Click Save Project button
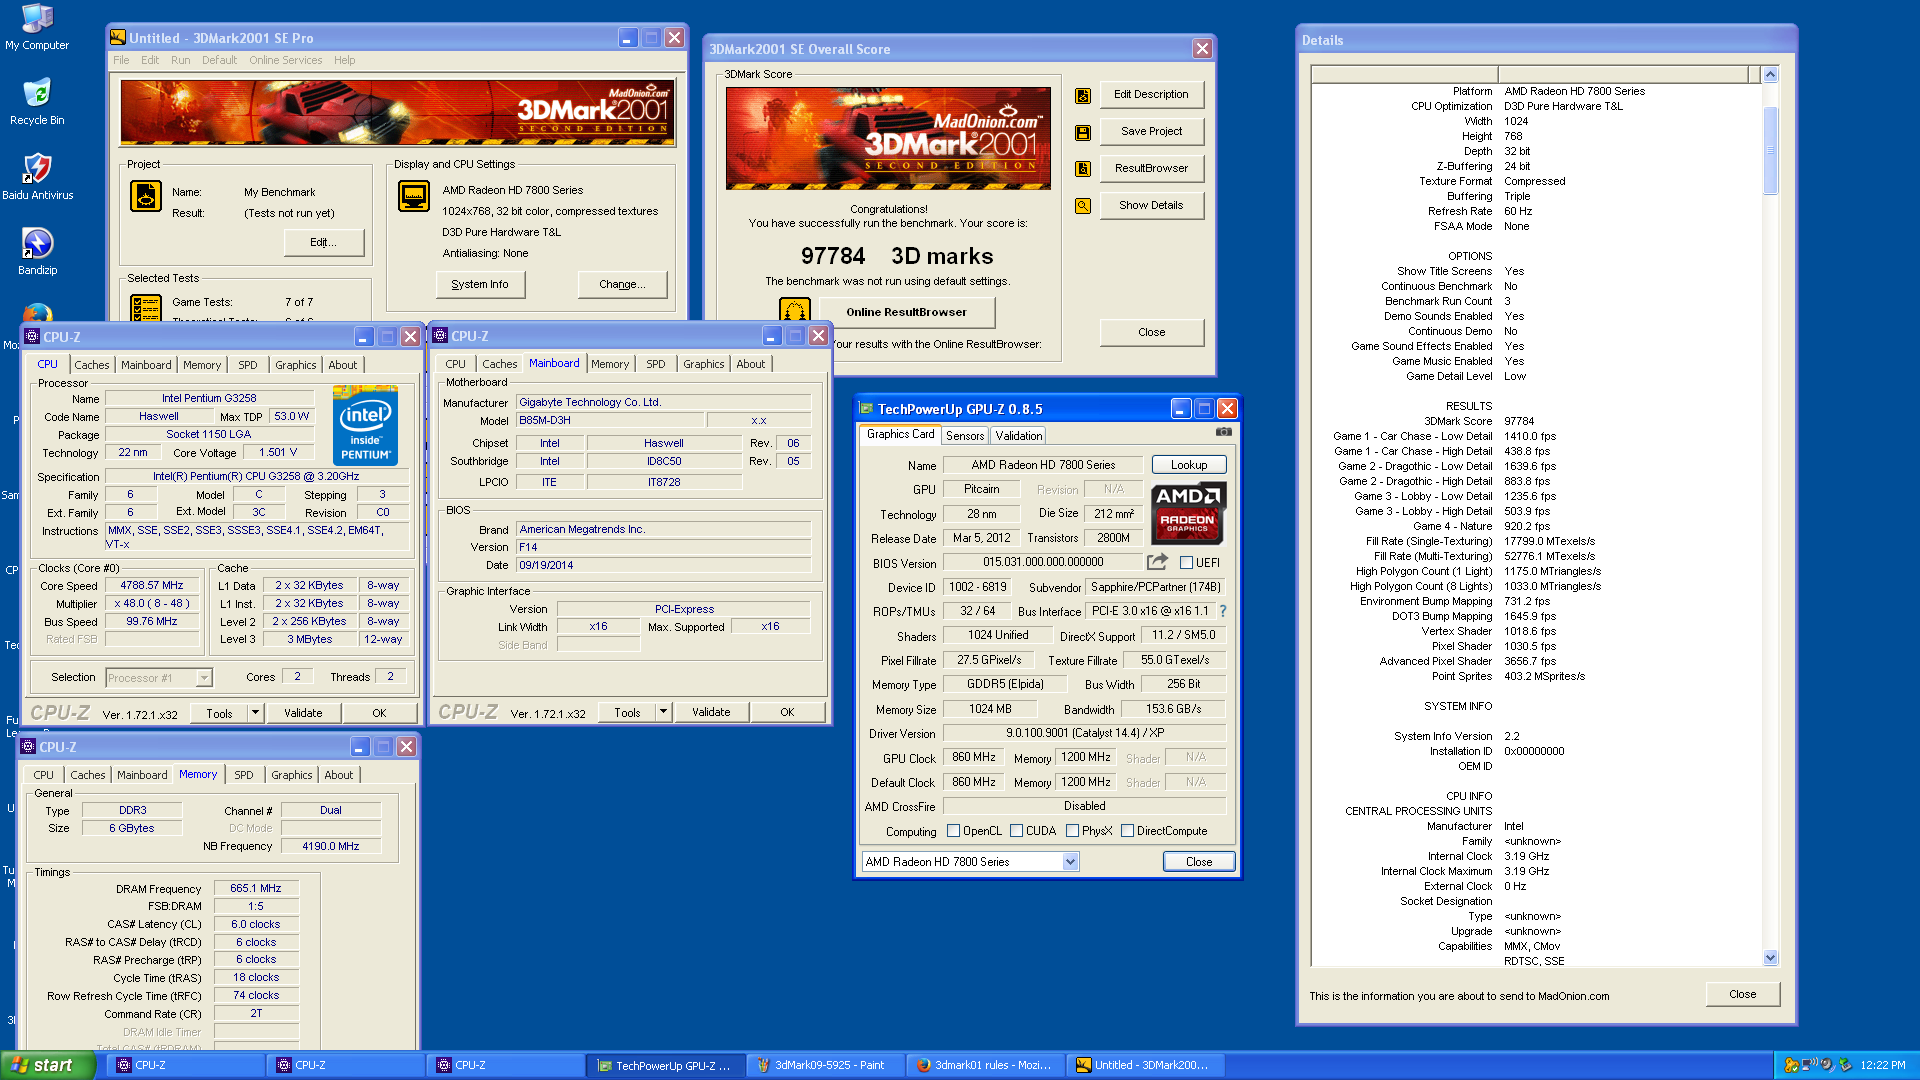The width and height of the screenshot is (1920, 1080). pyautogui.click(x=1151, y=132)
